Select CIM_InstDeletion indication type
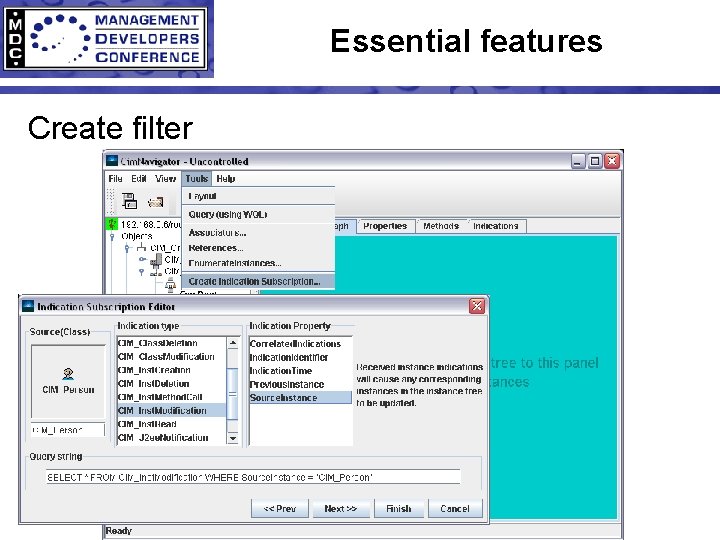 tap(171, 384)
